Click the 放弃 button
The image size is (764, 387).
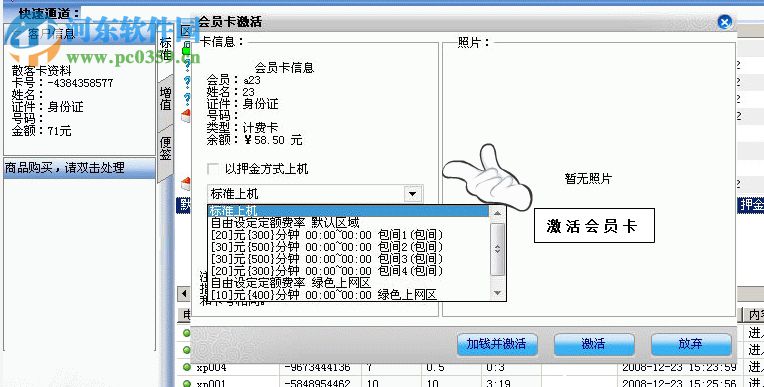coord(691,344)
